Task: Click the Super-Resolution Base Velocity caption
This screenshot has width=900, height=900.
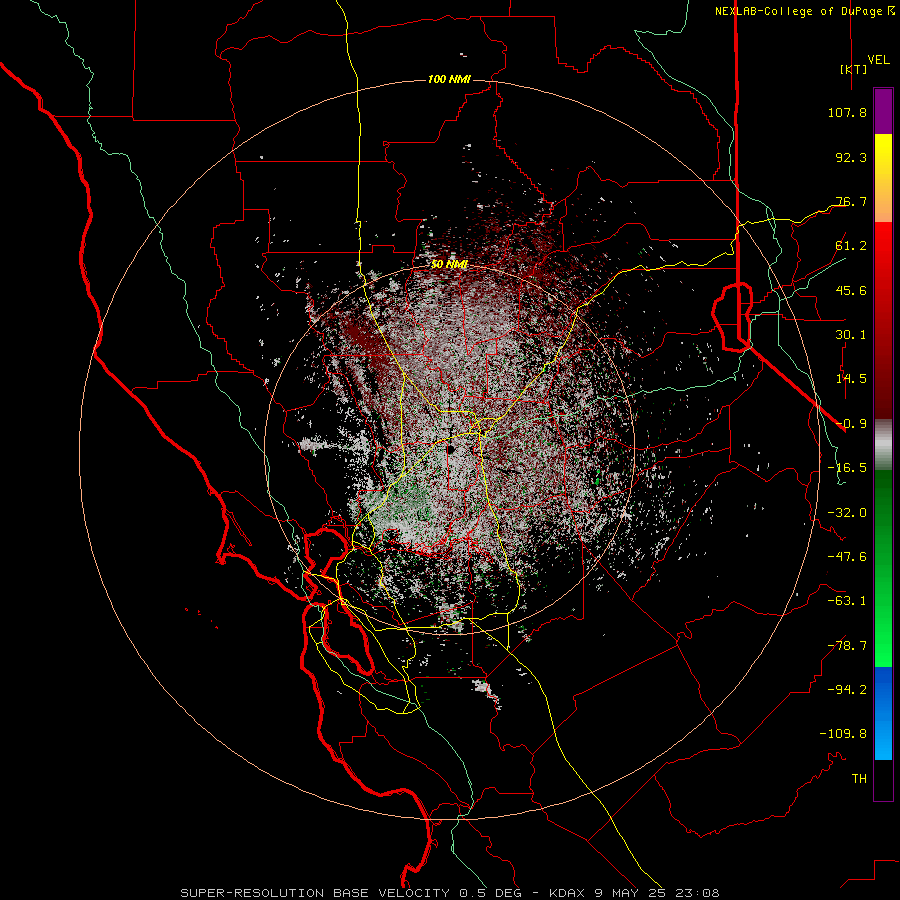Action: click(449, 893)
